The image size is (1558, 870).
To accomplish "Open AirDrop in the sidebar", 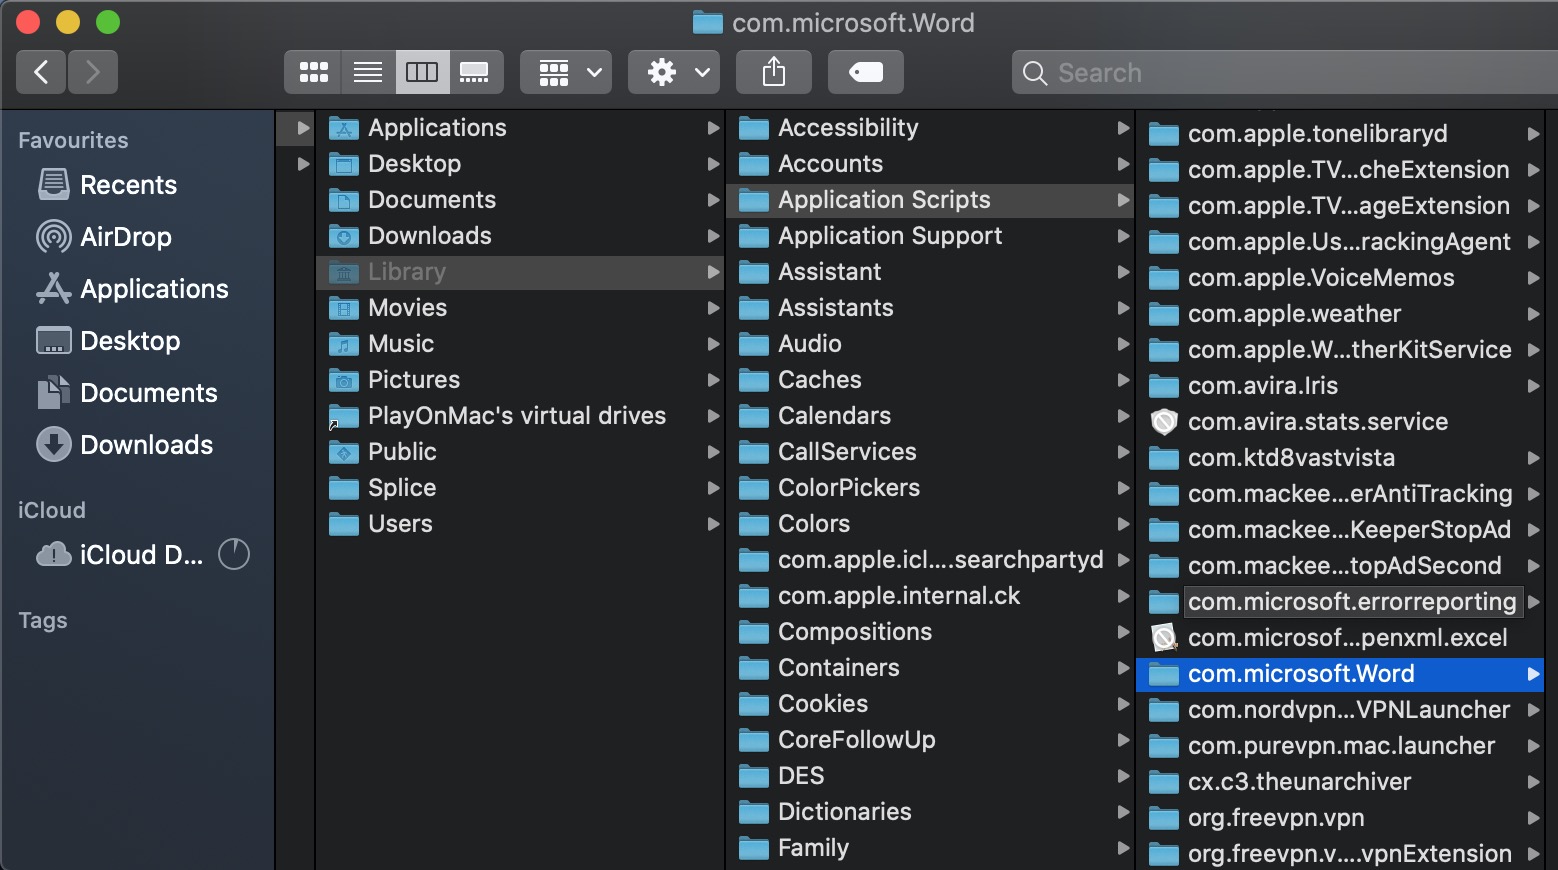I will (104, 237).
